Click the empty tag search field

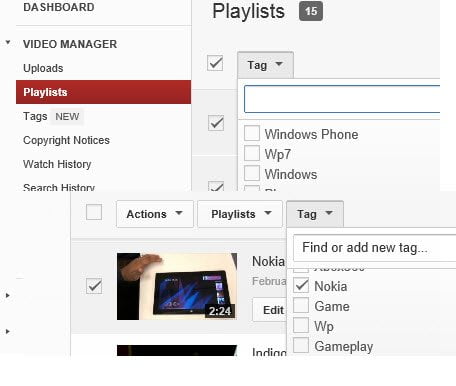point(342,99)
